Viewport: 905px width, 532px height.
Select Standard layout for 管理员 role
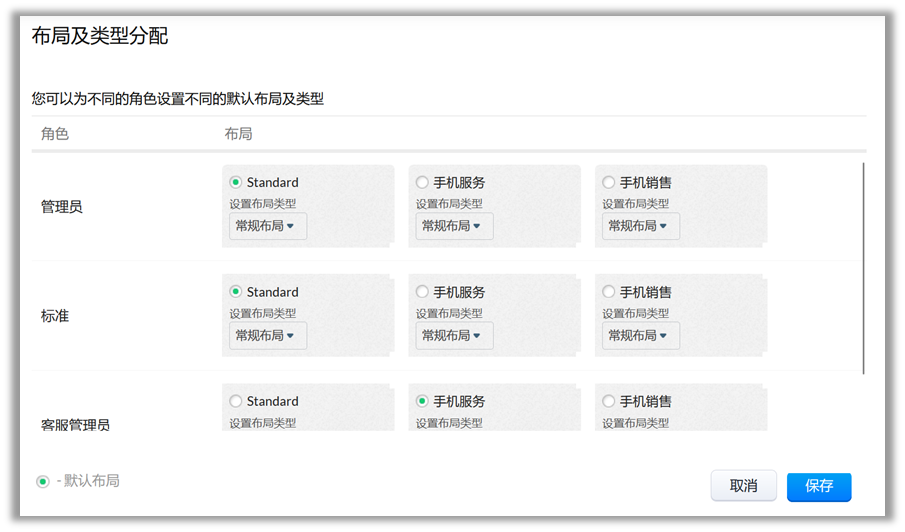click(236, 182)
